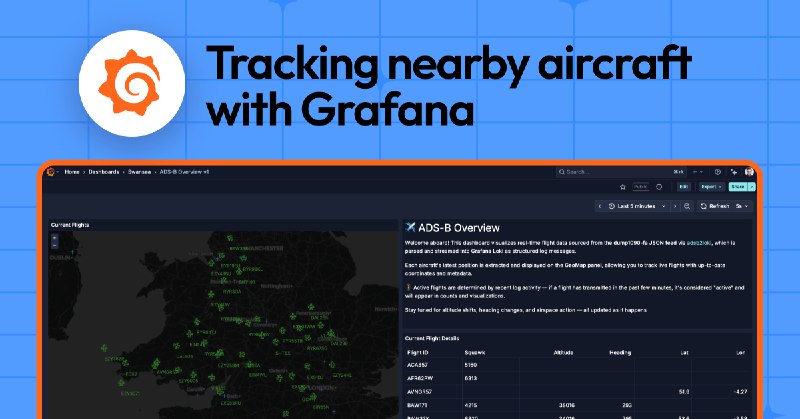Open the Export dropdown
Viewport: 800px width, 419px height.
point(711,187)
